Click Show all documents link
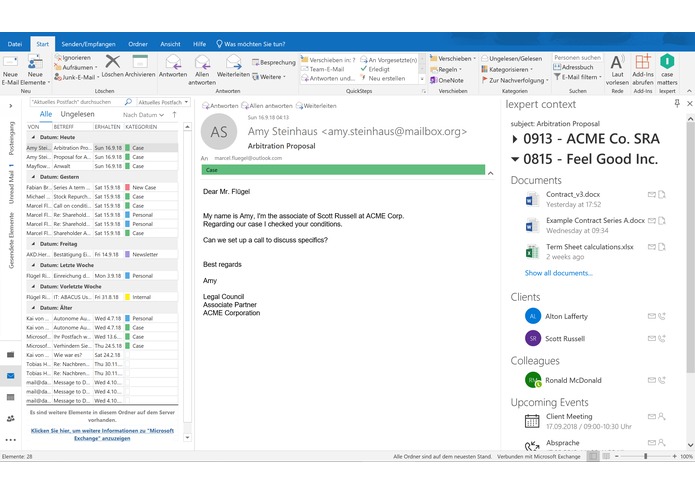Image resolution: width=695 pixels, height=494 pixels. 558,273
